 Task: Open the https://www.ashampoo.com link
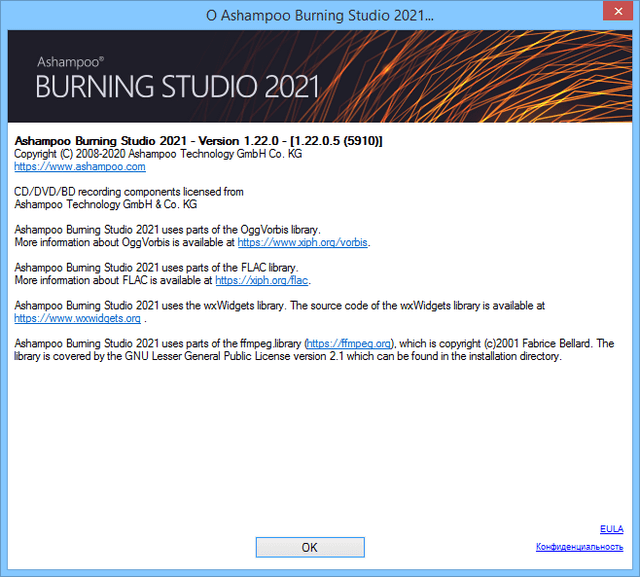80,166
